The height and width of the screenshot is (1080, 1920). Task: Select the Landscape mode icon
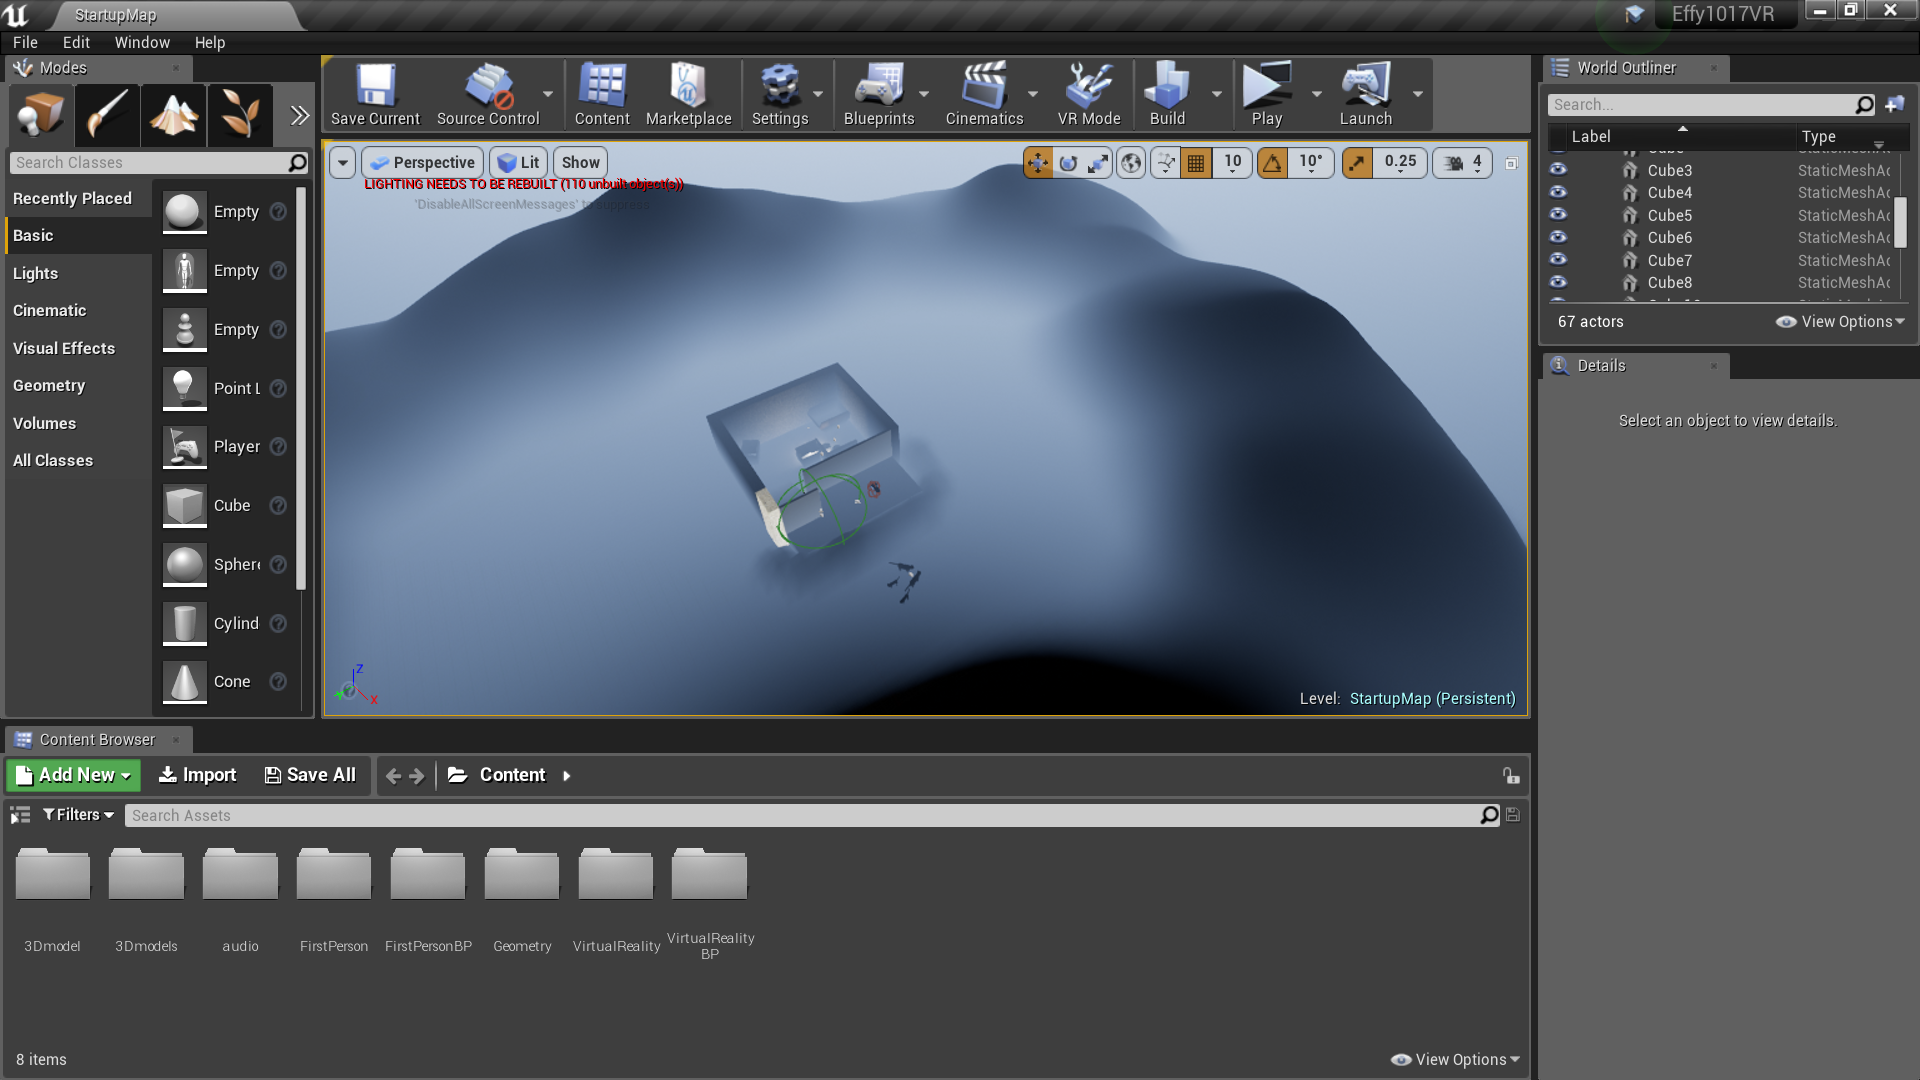click(x=173, y=115)
